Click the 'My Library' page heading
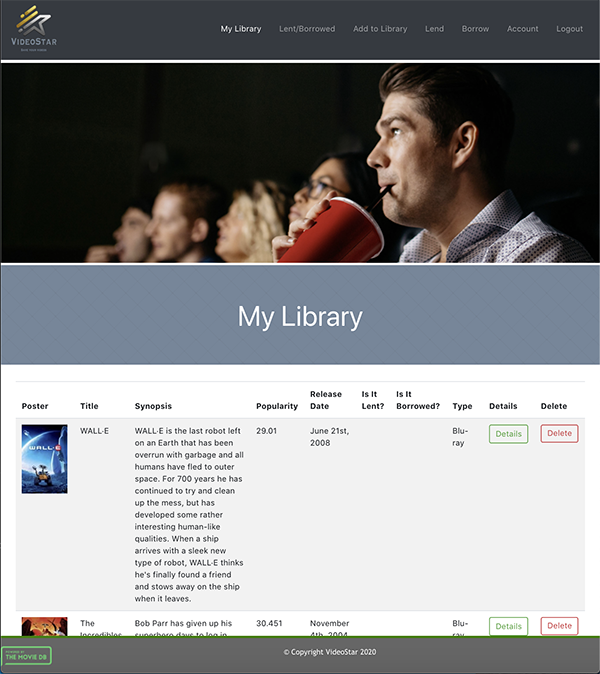The width and height of the screenshot is (600, 674). click(x=300, y=316)
